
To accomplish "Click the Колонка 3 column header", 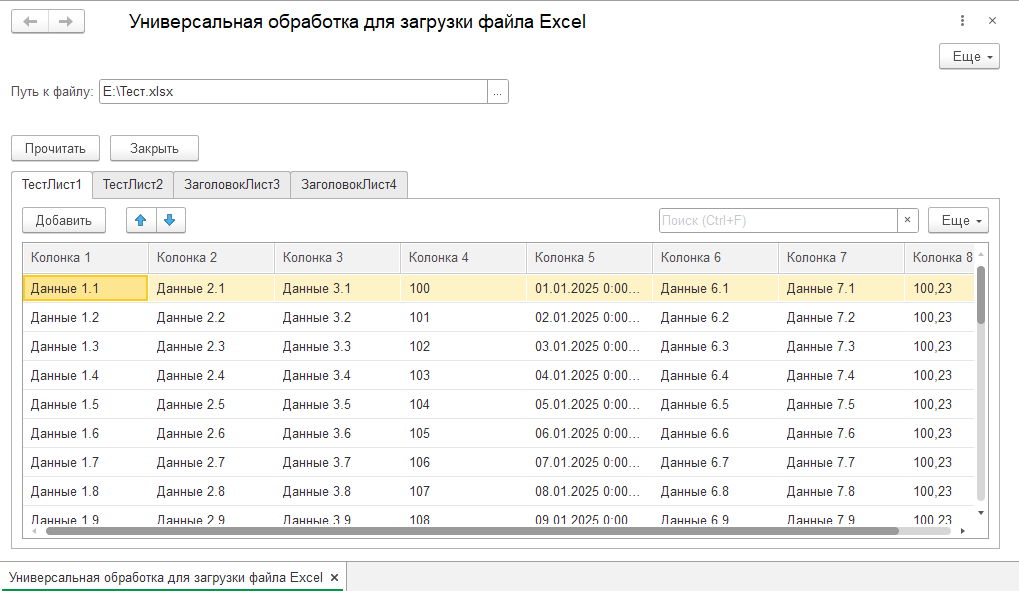I will (337, 257).
